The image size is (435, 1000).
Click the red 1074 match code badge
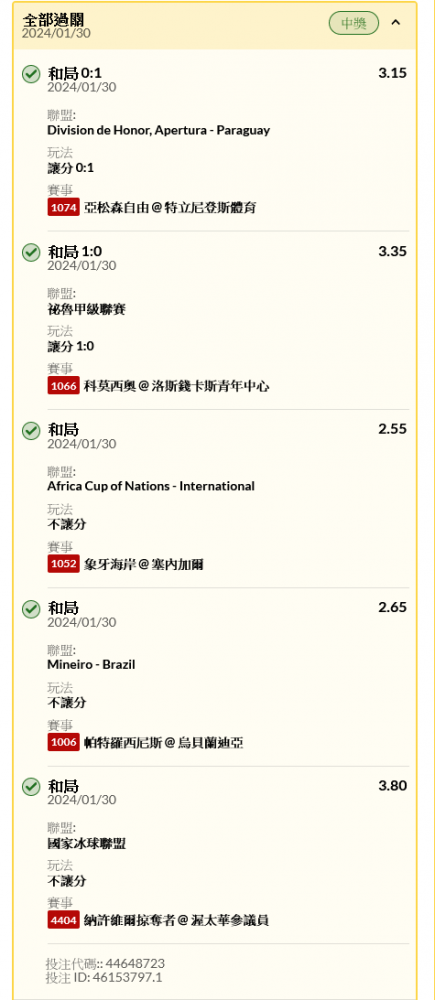63,207
